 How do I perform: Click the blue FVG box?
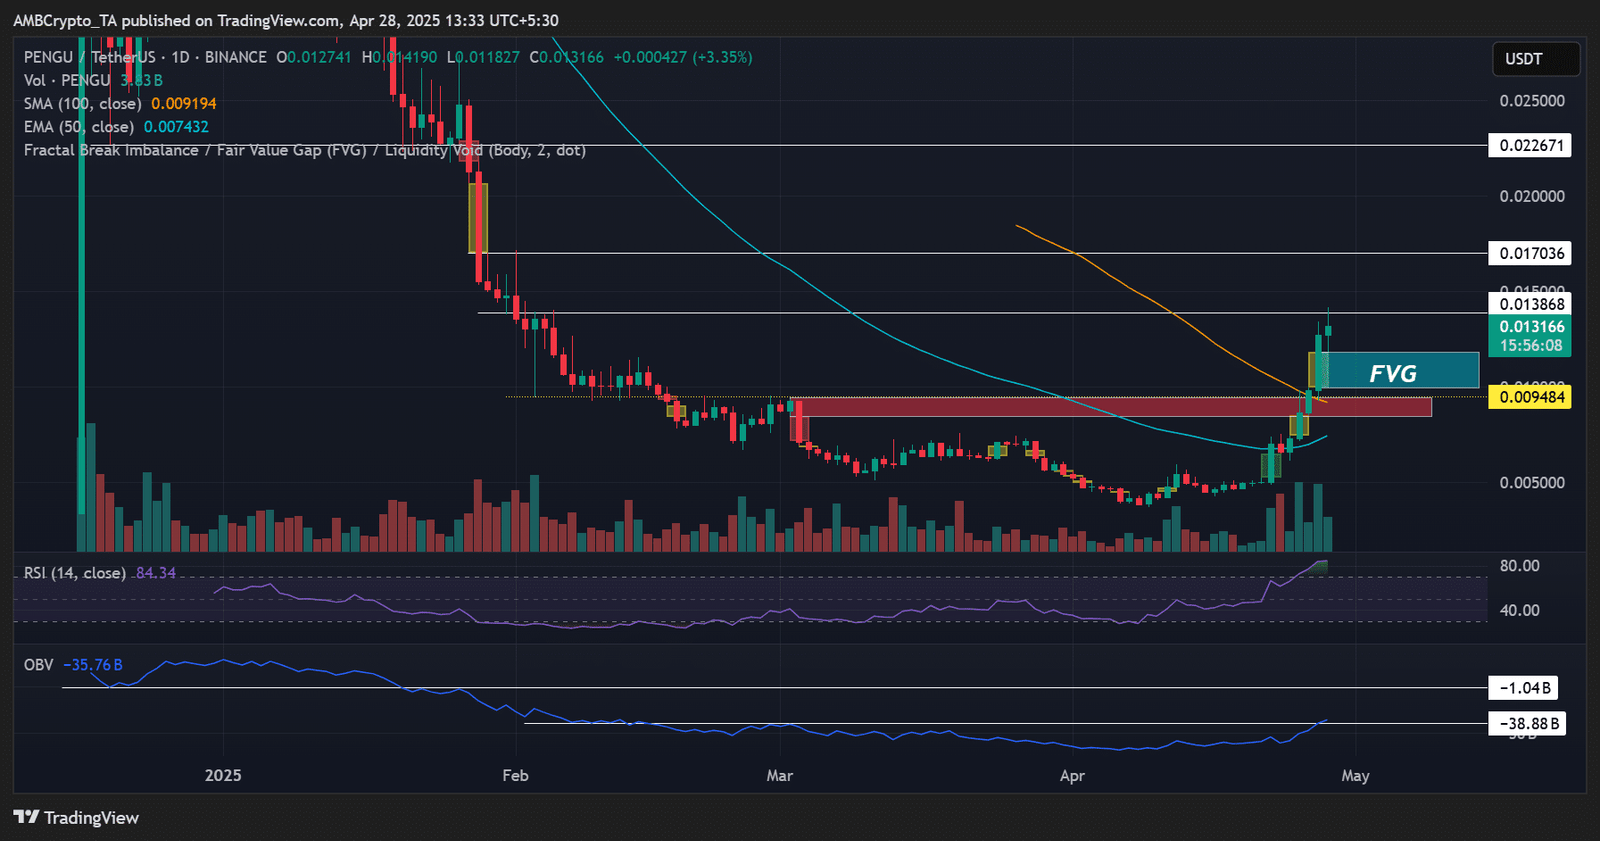tap(1400, 371)
